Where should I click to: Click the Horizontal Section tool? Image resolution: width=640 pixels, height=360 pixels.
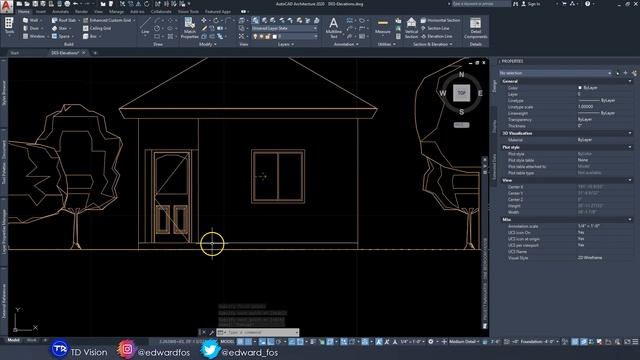tap(440, 20)
